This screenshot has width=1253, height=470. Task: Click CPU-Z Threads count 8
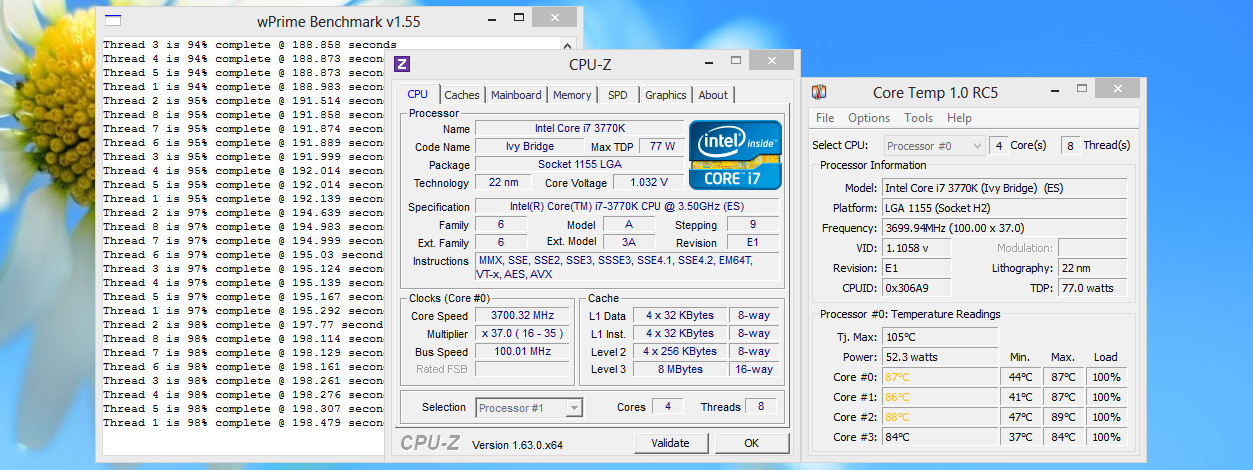[761, 407]
